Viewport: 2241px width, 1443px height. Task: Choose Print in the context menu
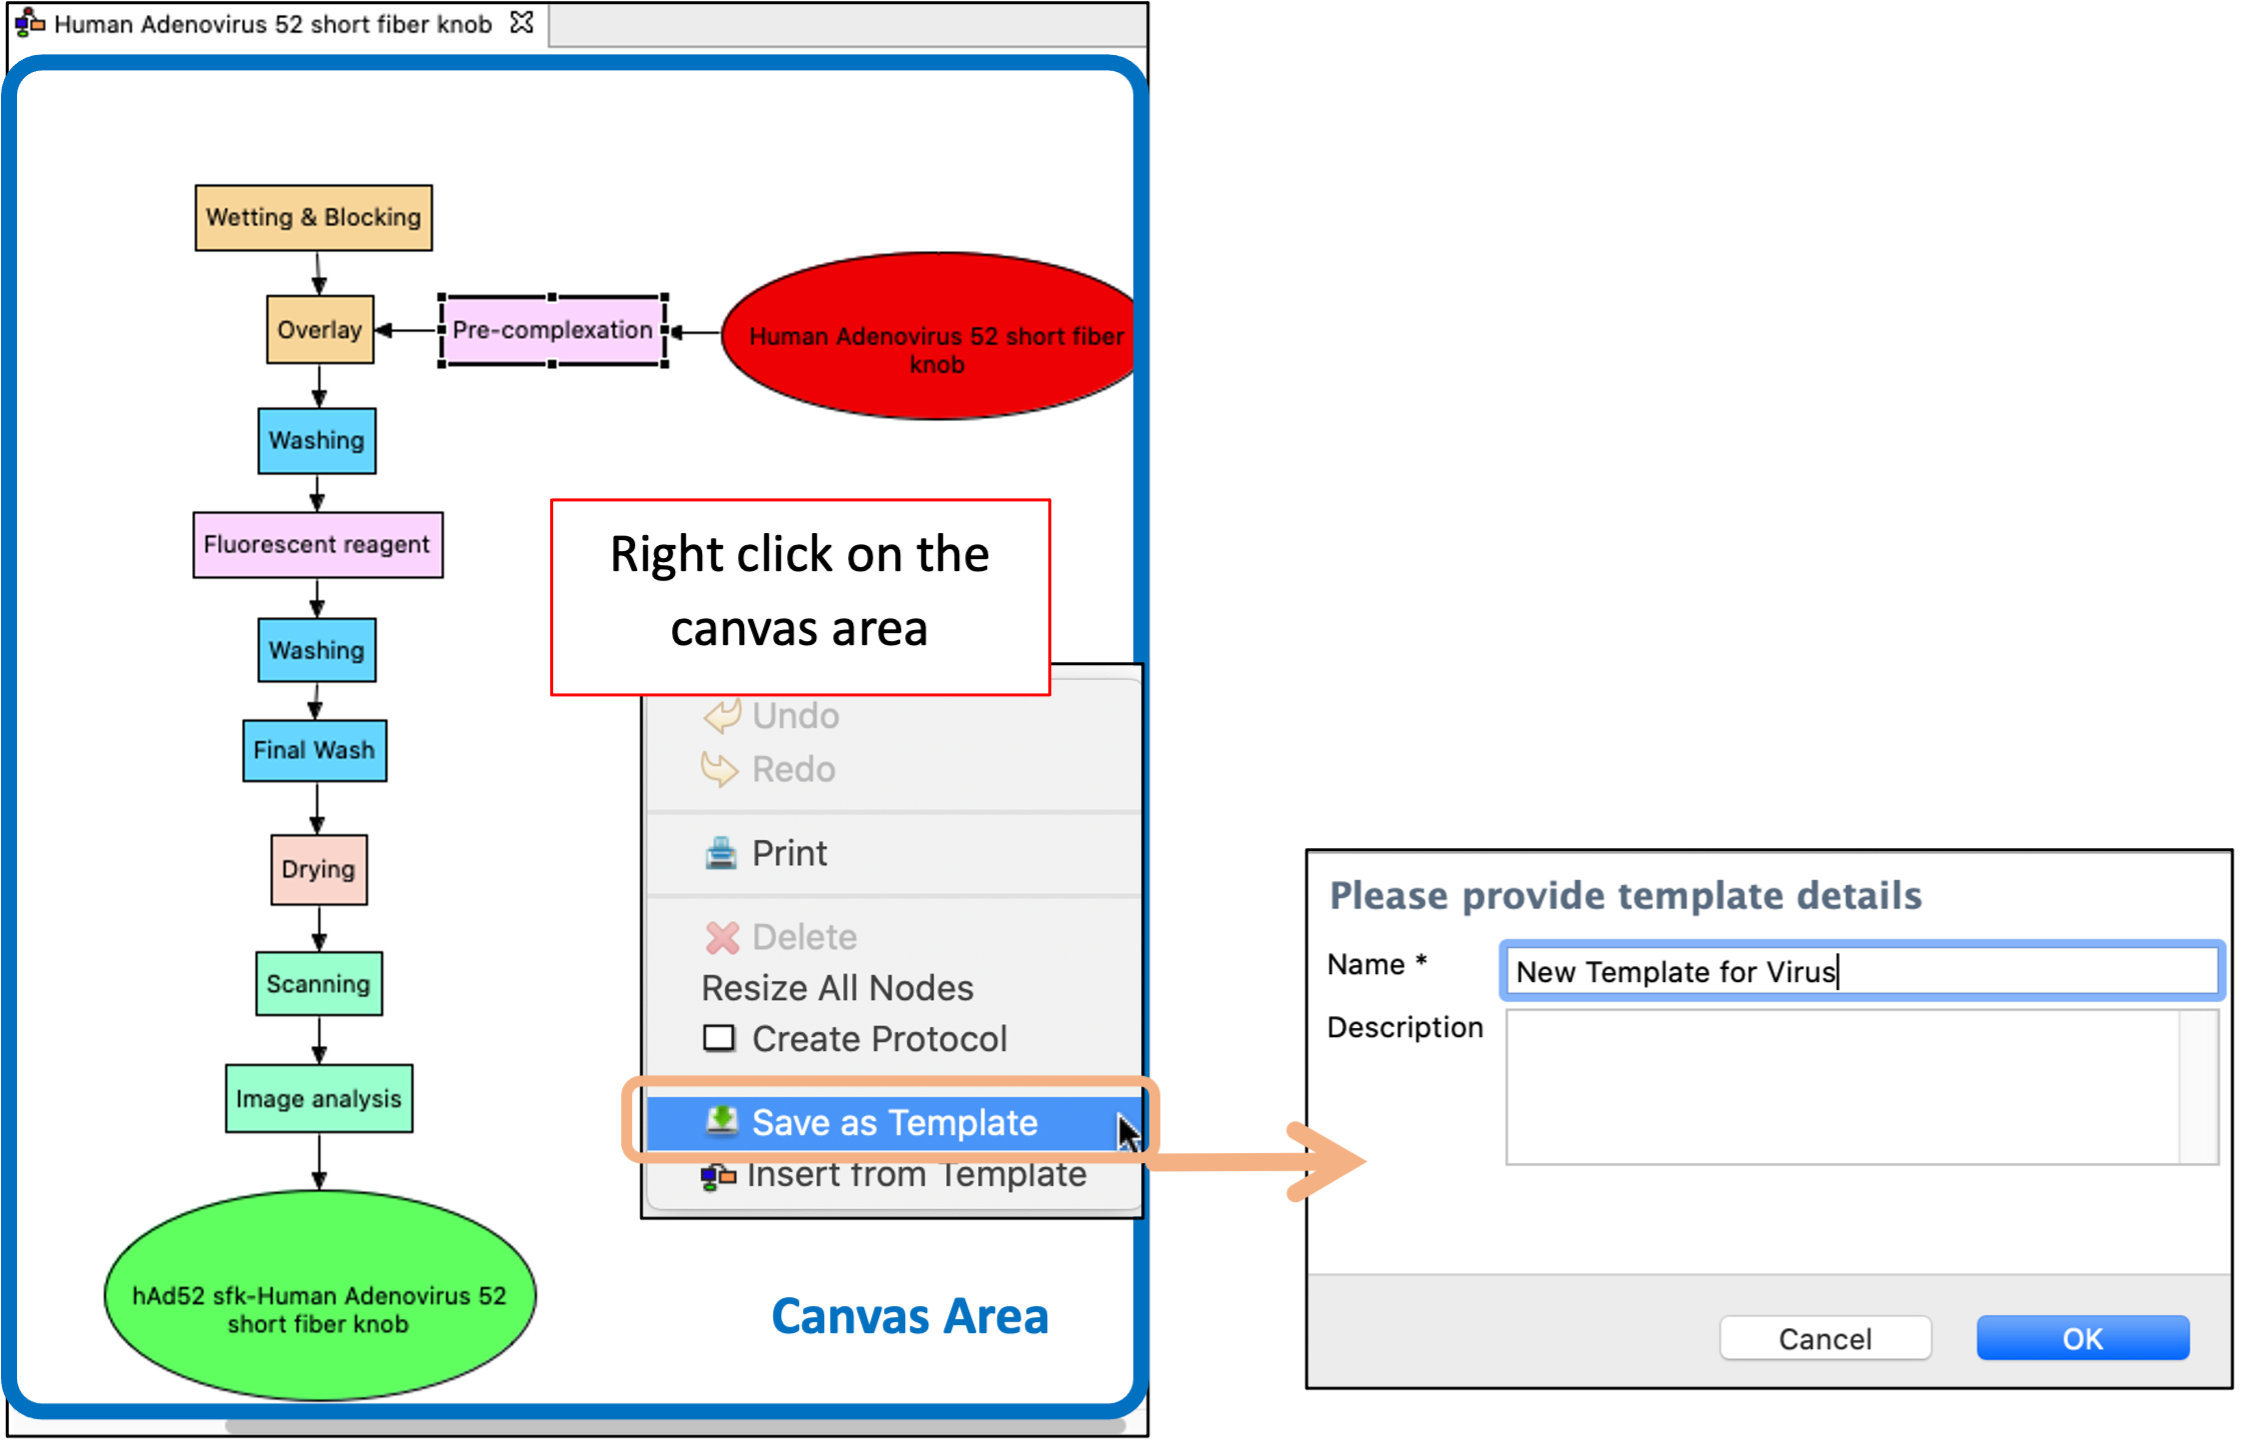click(893, 853)
